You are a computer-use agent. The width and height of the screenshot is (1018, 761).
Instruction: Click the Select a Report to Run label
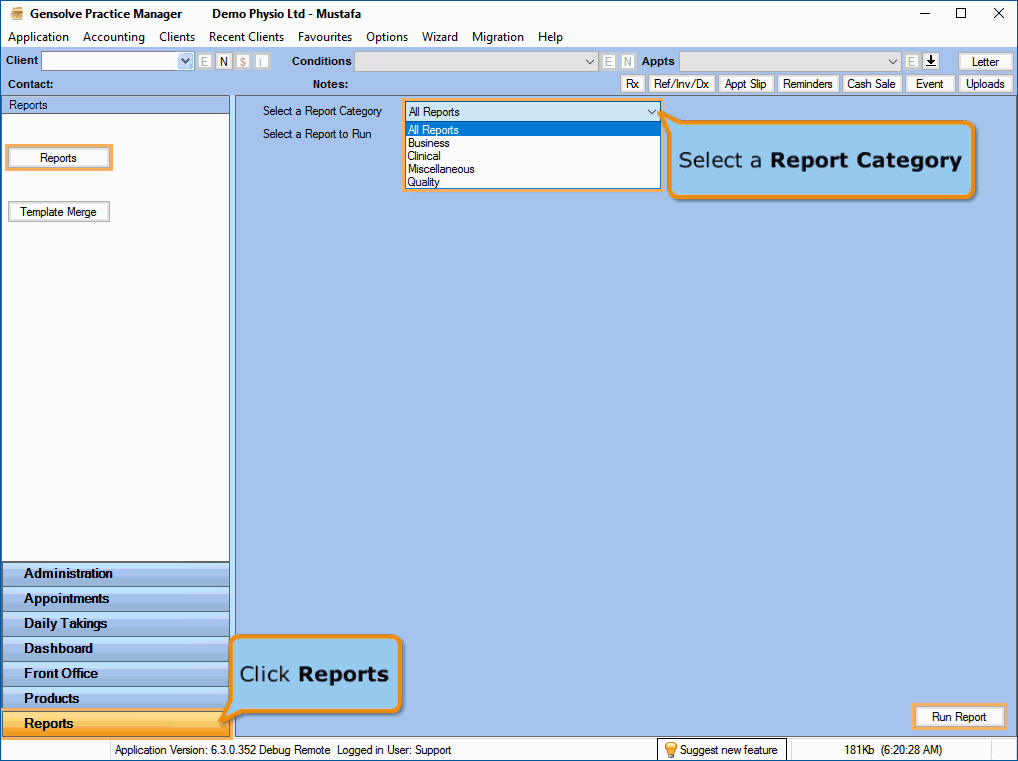(x=317, y=134)
